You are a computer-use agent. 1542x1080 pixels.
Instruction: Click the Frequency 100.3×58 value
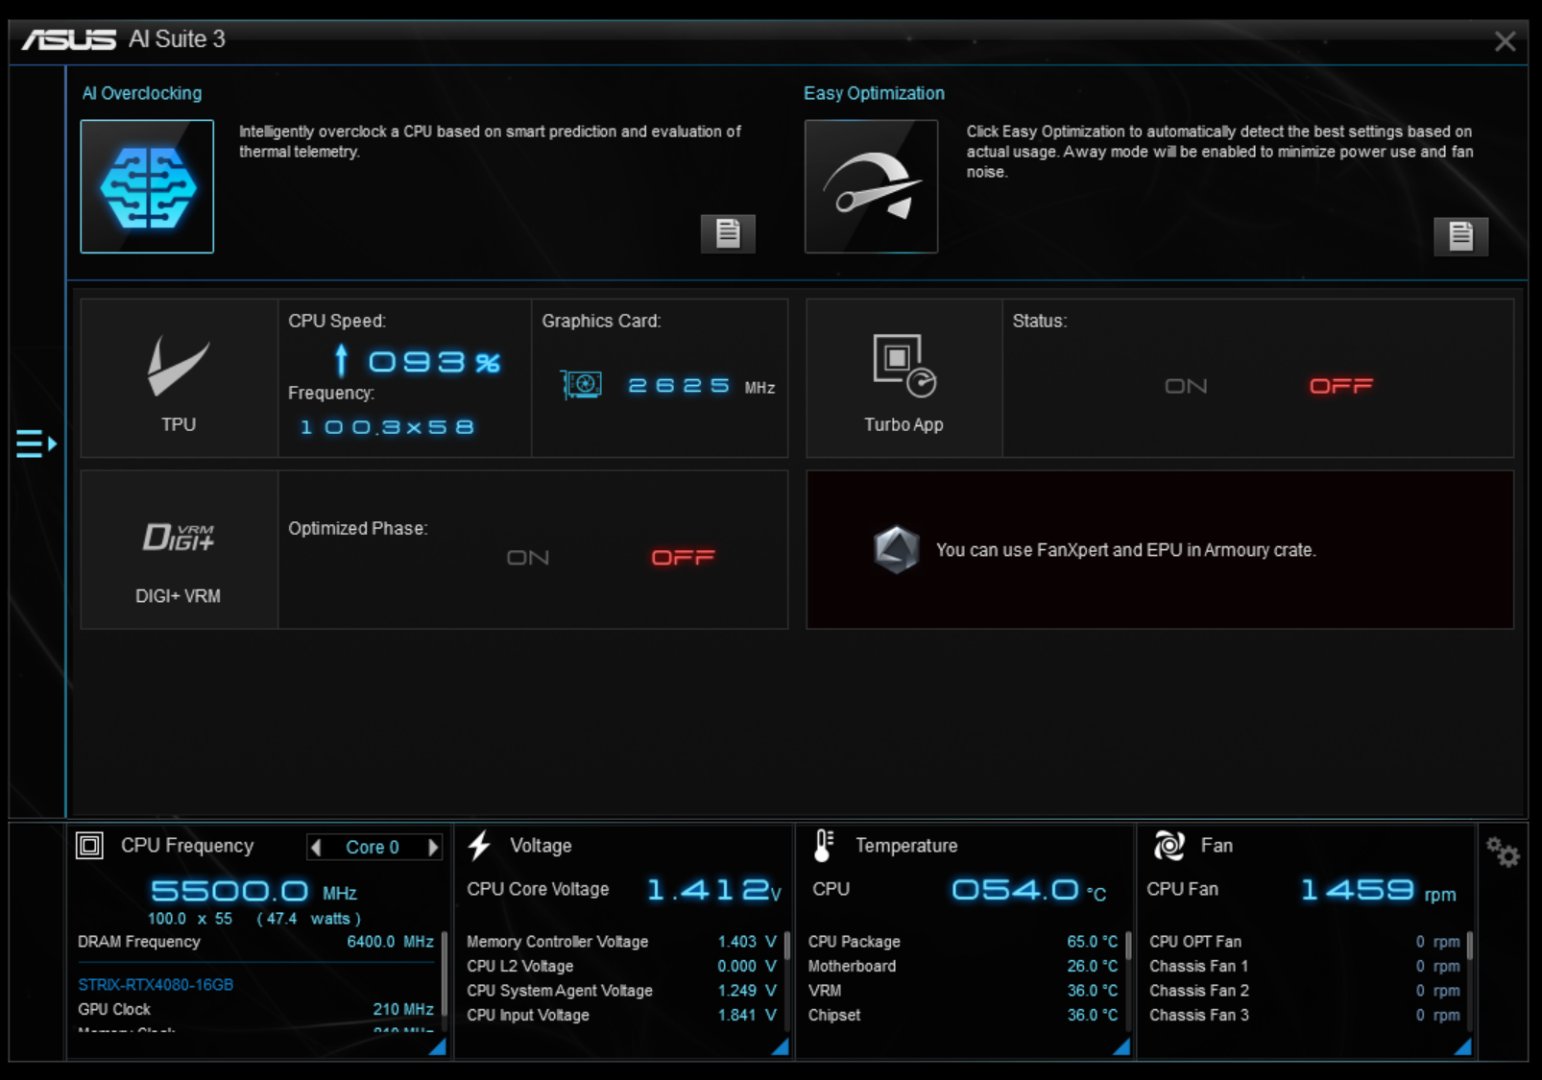pos(387,427)
